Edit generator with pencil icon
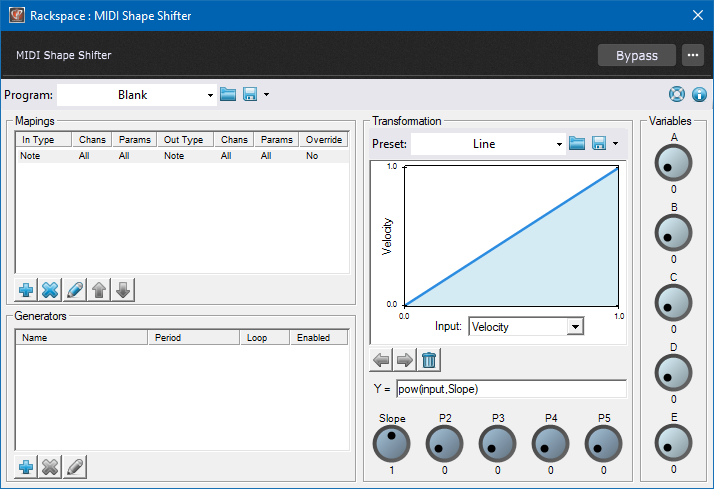 tap(75, 467)
